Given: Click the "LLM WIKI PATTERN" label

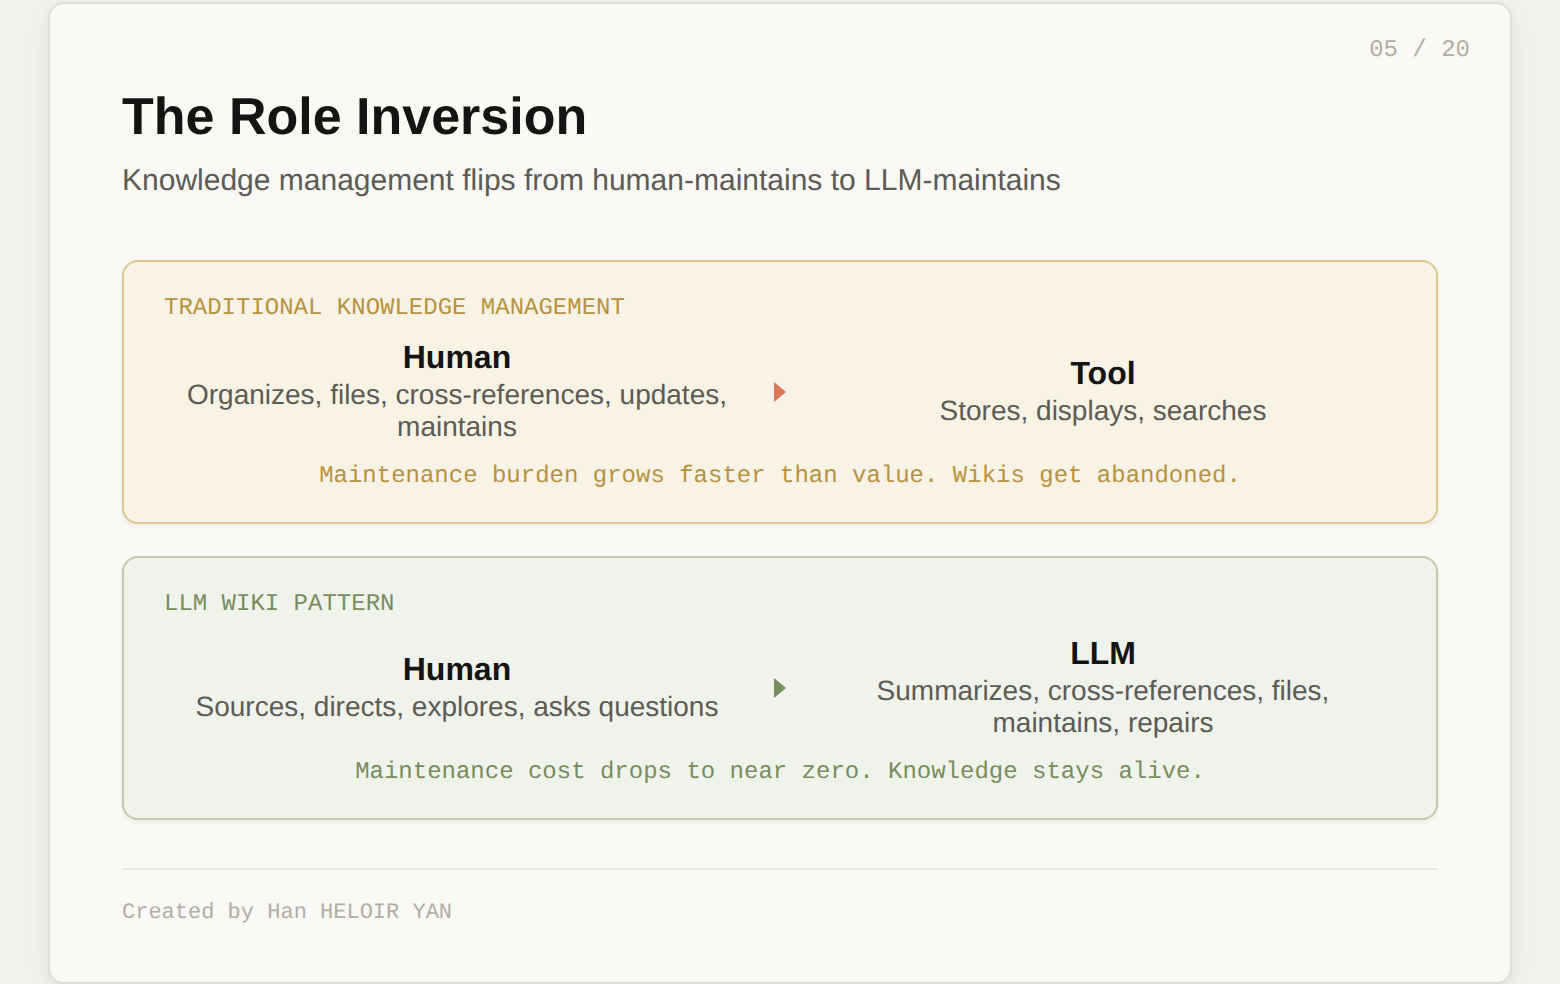Looking at the screenshot, I should 279,603.
